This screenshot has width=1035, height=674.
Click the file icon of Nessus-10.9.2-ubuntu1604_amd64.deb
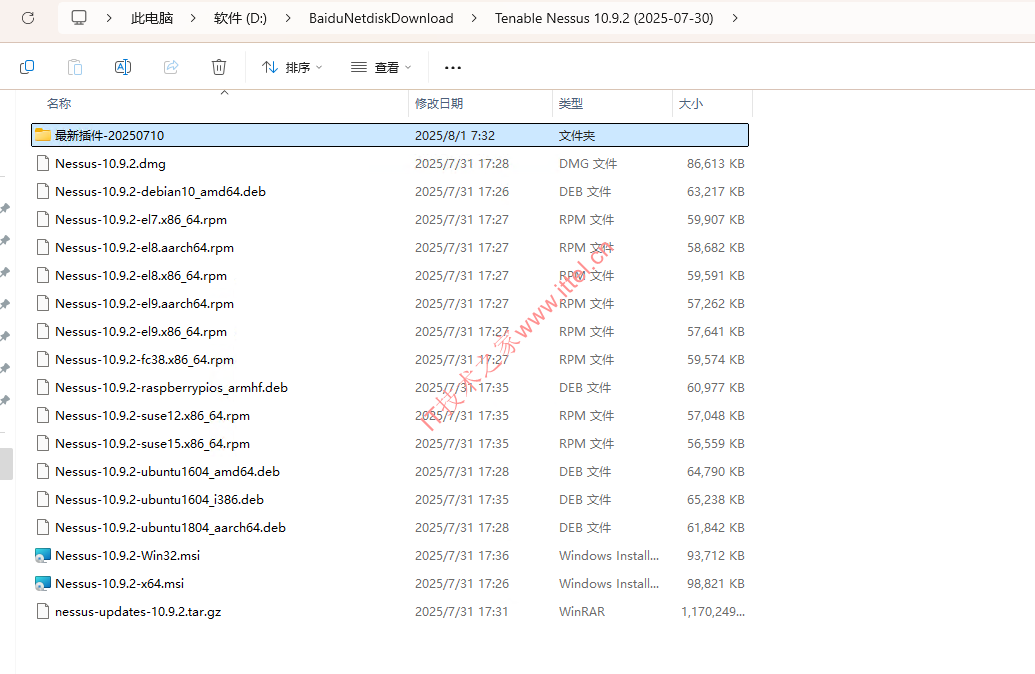pos(43,472)
